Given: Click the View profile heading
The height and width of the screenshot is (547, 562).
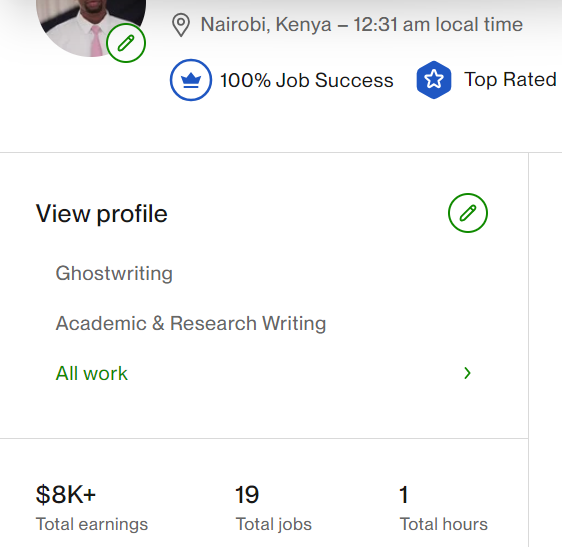Looking at the screenshot, I should [101, 214].
